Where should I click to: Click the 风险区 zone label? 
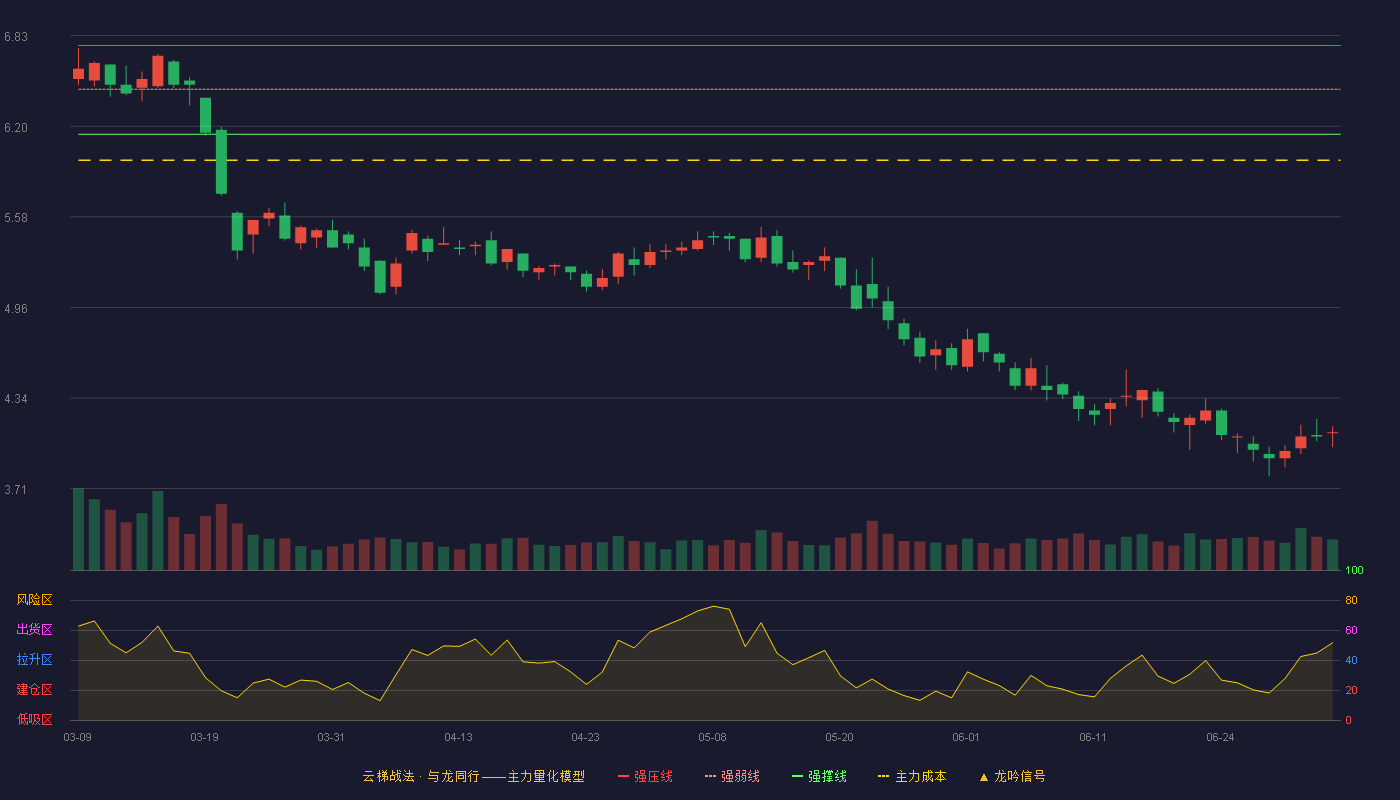(x=34, y=600)
